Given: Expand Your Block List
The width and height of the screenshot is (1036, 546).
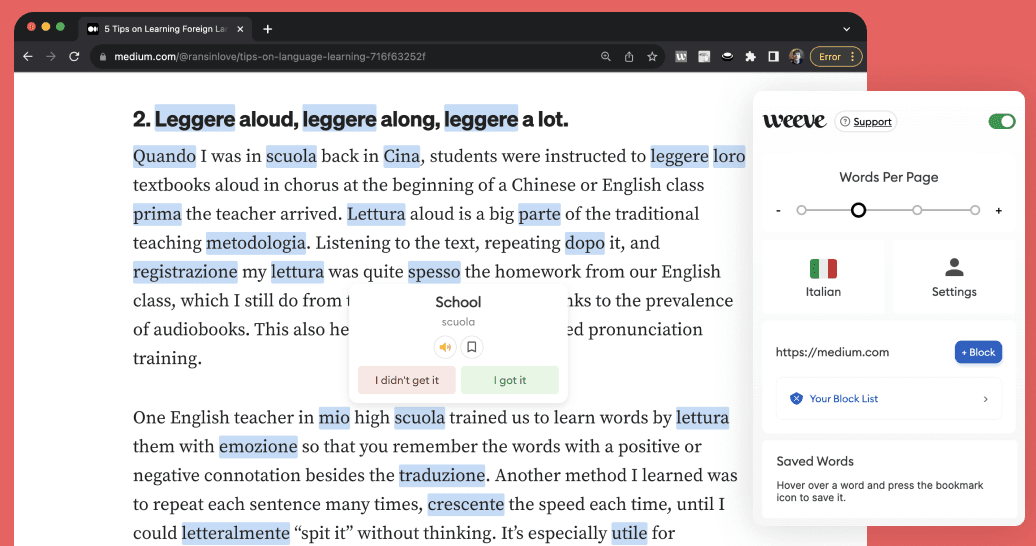Looking at the screenshot, I should pyautogui.click(x=889, y=398).
